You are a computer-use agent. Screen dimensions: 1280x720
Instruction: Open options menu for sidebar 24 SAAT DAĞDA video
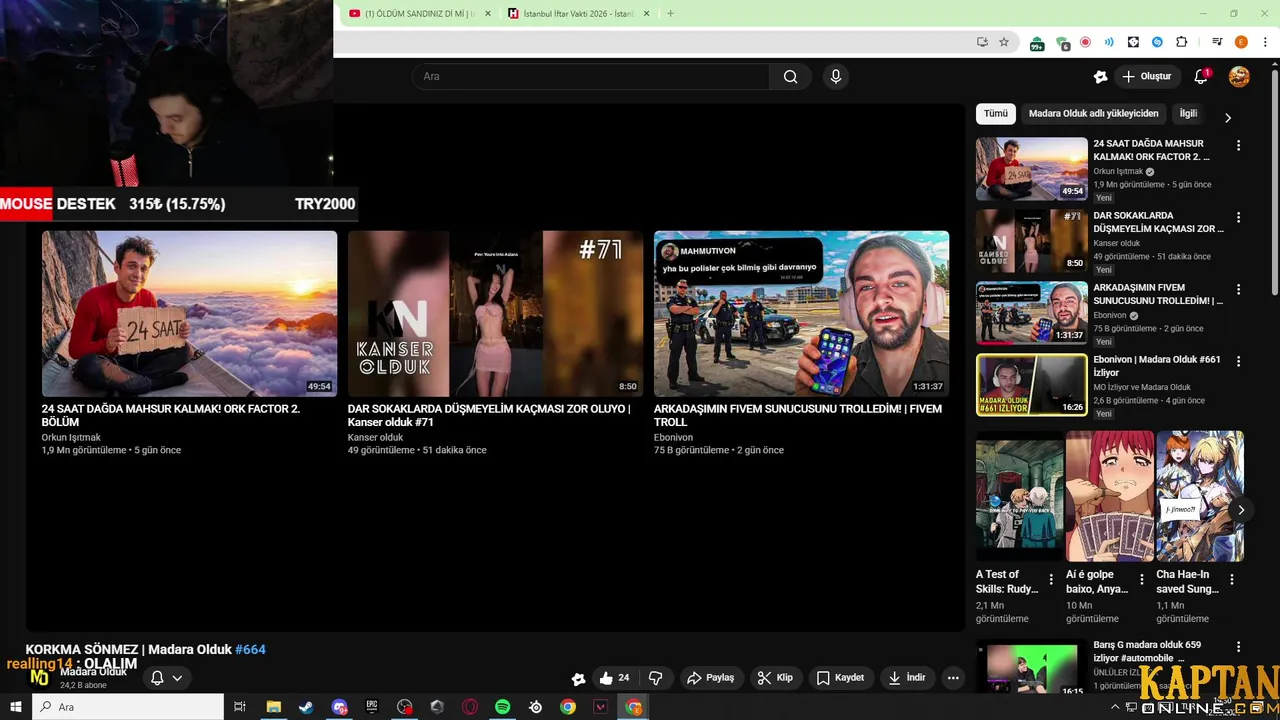point(1238,146)
